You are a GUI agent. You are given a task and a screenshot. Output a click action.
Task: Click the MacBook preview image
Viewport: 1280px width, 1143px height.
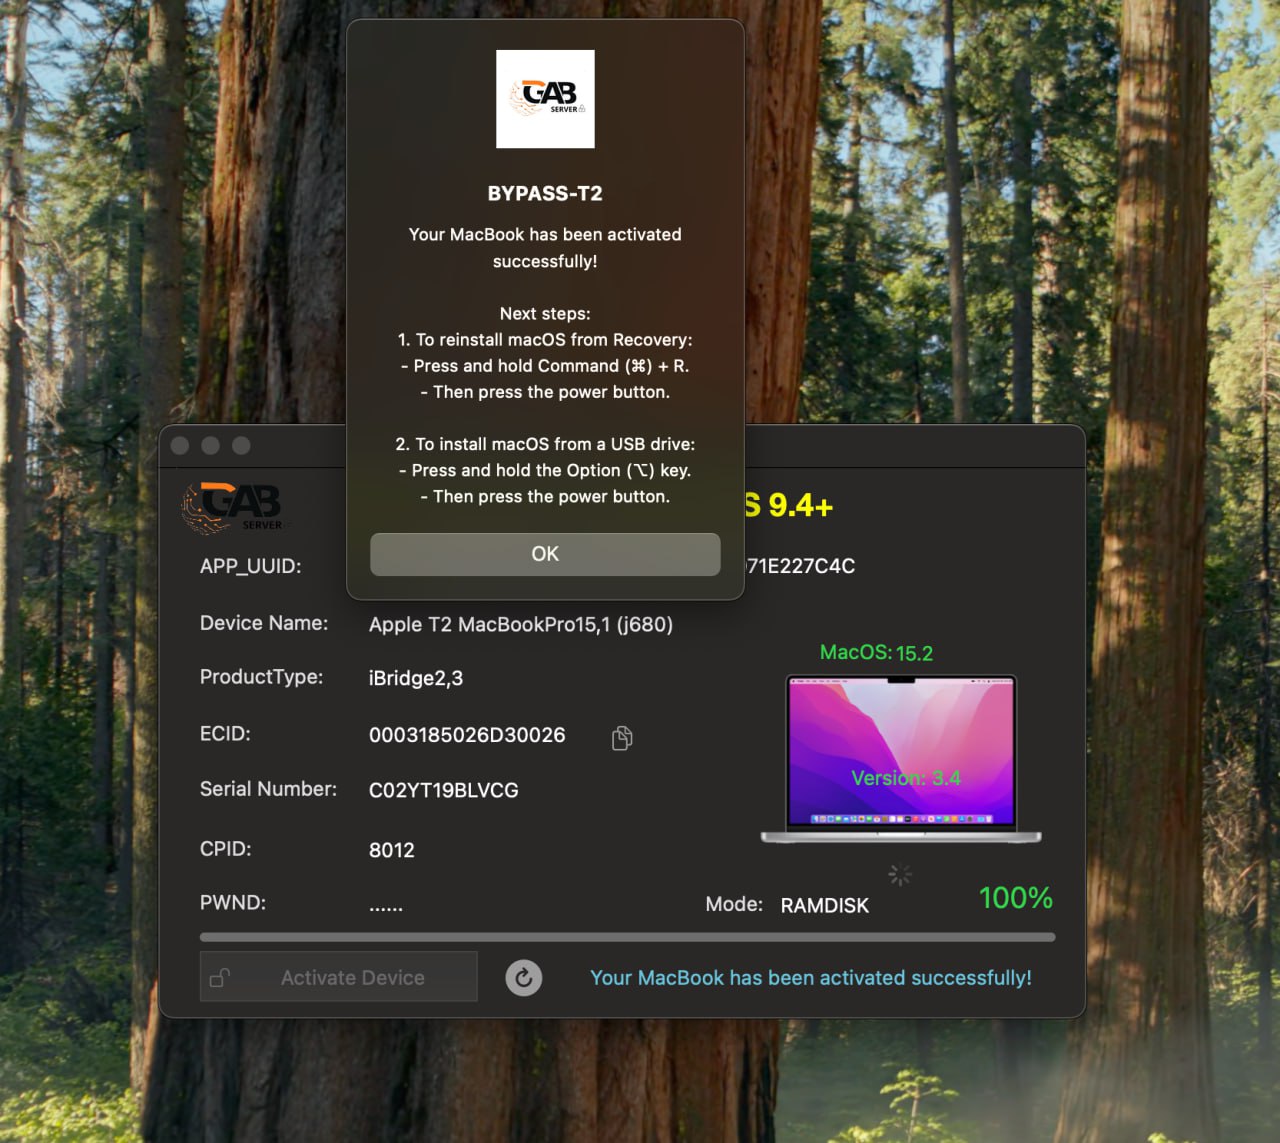tap(901, 757)
